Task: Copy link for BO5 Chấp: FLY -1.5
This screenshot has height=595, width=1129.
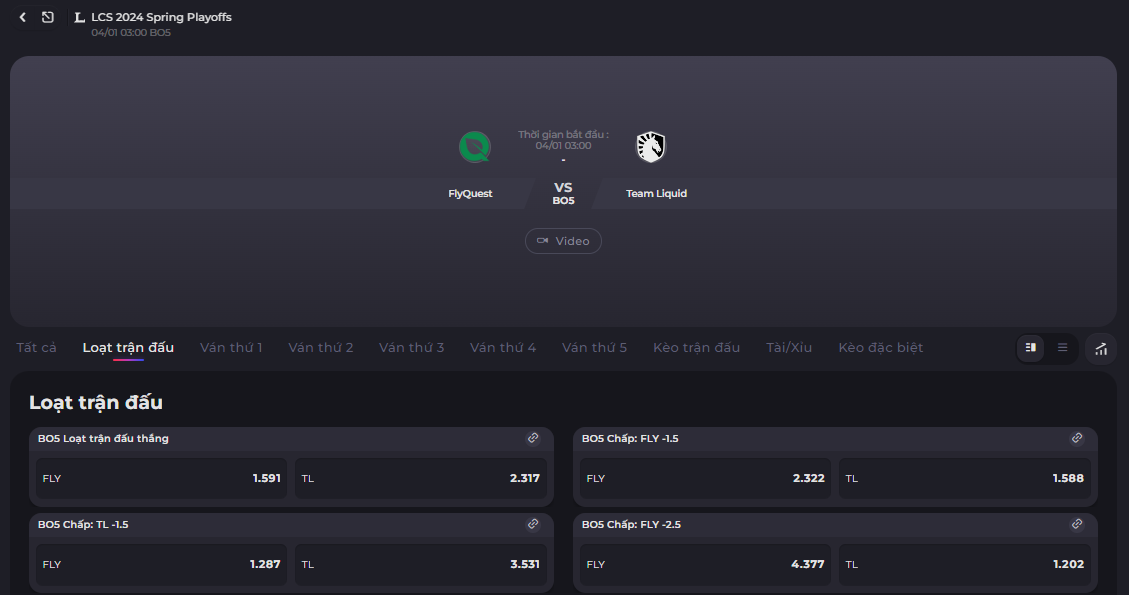Action: click(1077, 438)
